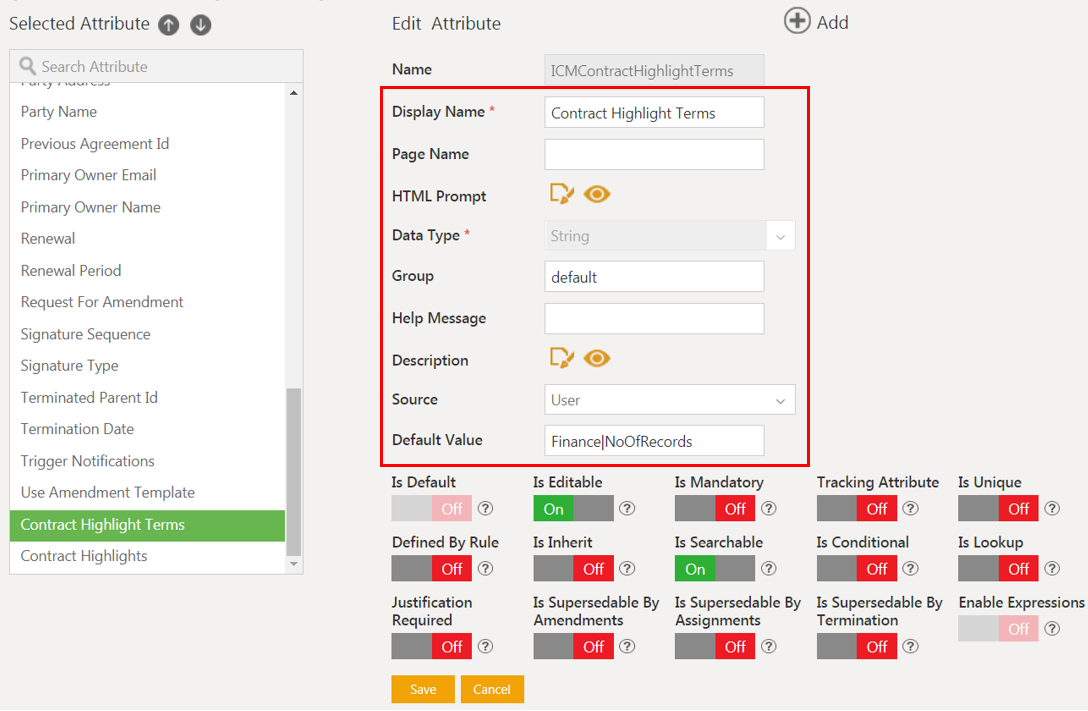
Task: Preview Description with eye icon
Action: (x=597, y=358)
